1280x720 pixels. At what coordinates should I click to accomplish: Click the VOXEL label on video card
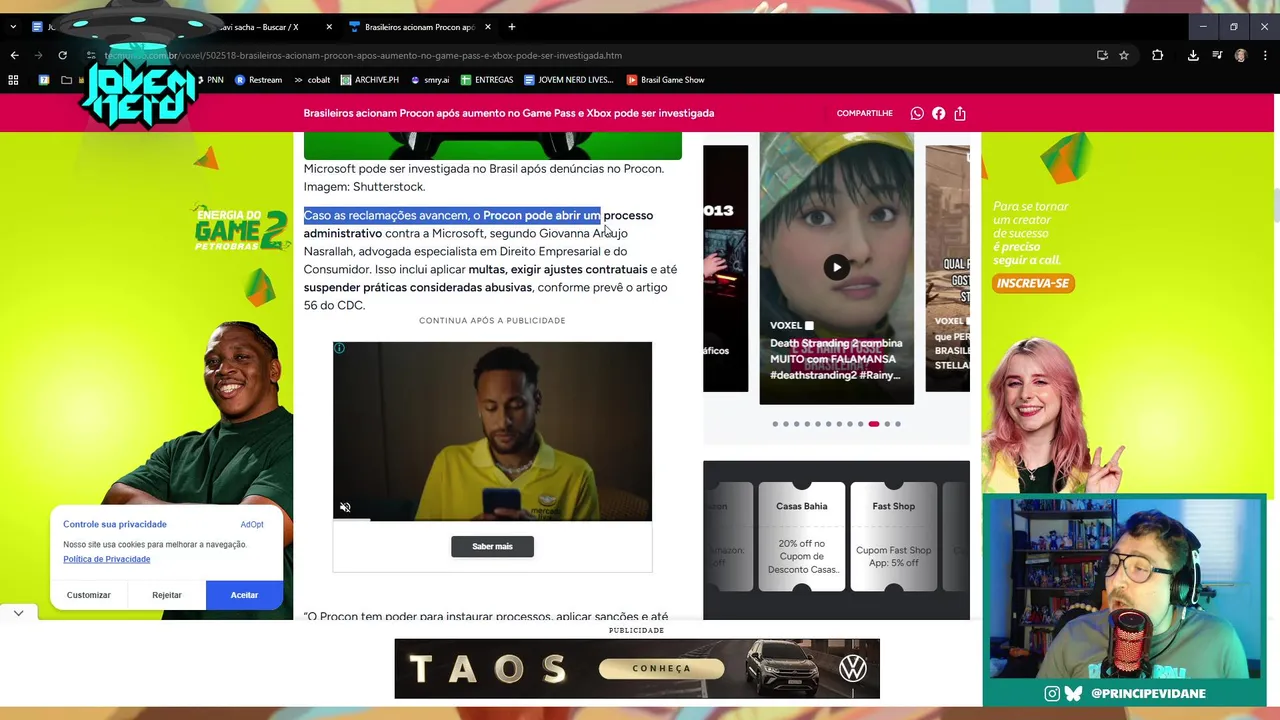point(786,325)
